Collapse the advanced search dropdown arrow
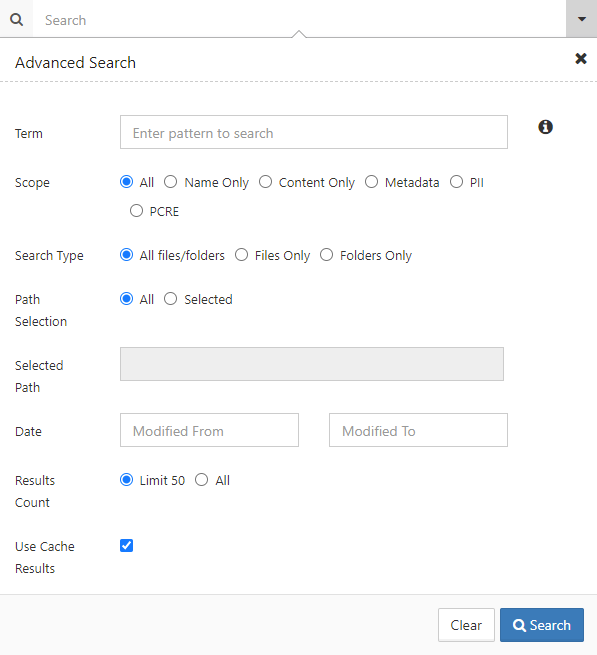 click(x=582, y=19)
